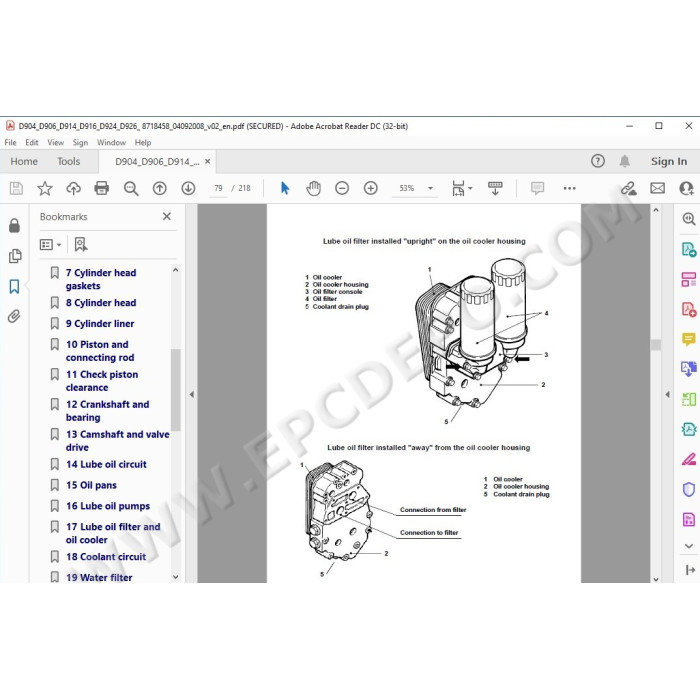Open the Edit menu
This screenshot has height=700, width=700.
click(32, 142)
